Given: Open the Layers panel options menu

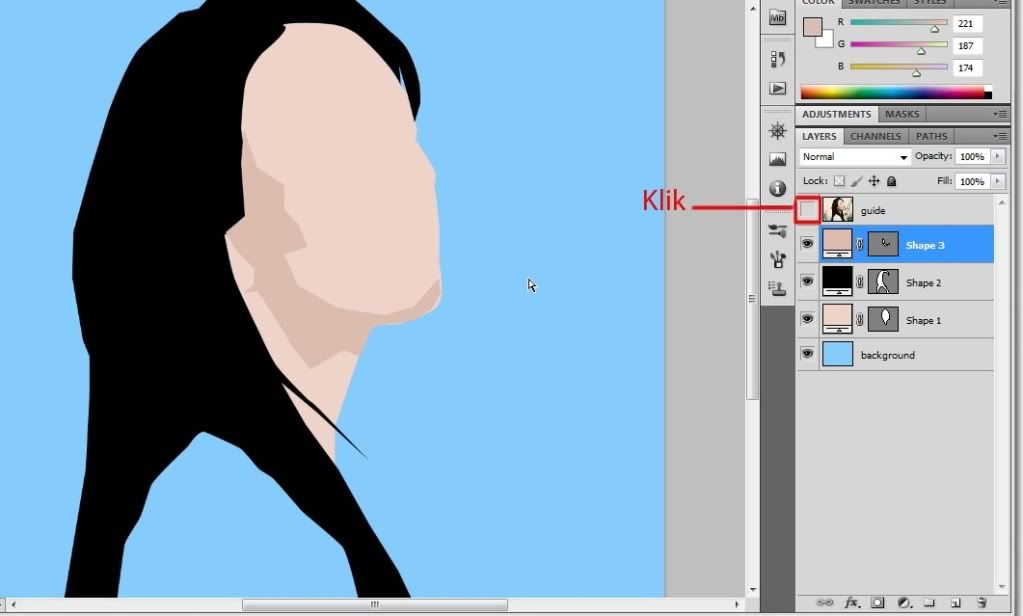Looking at the screenshot, I should point(1000,136).
